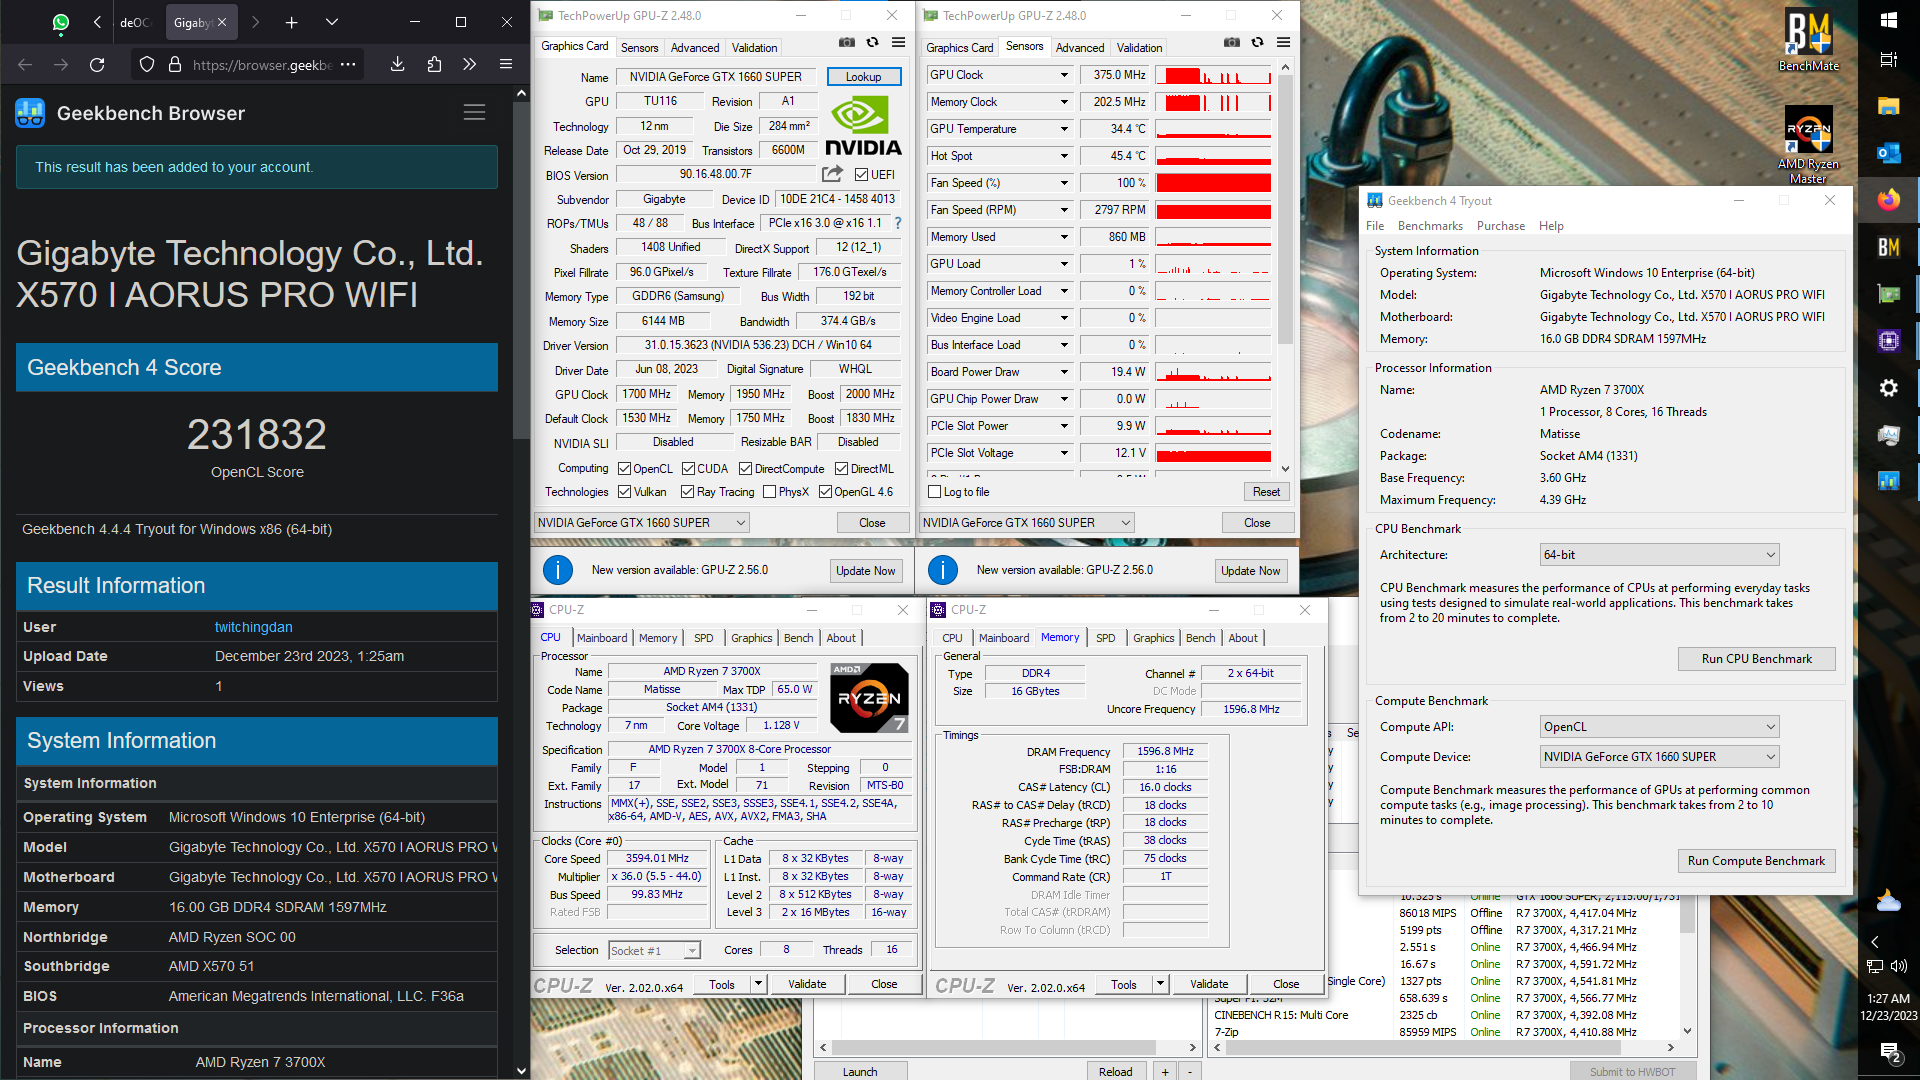The height and width of the screenshot is (1080, 1920).
Task: Click the Geekbench Browser logo
Action: pyautogui.click(x=30, y=113)
